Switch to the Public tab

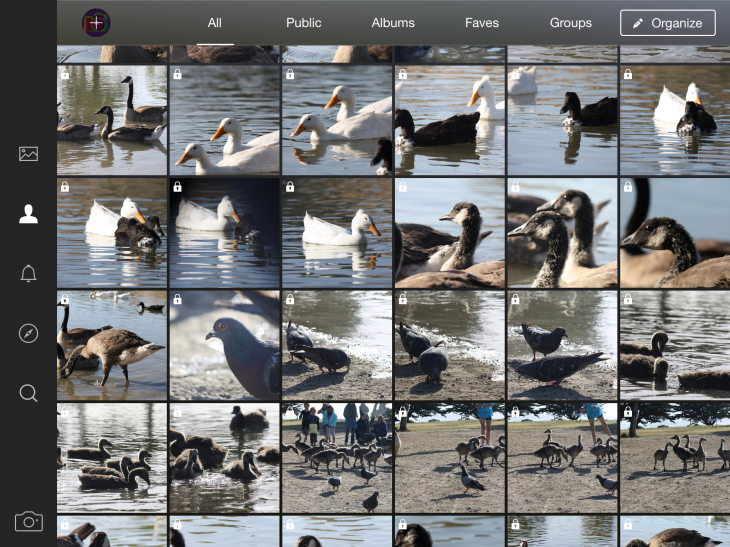coord(304,23)
